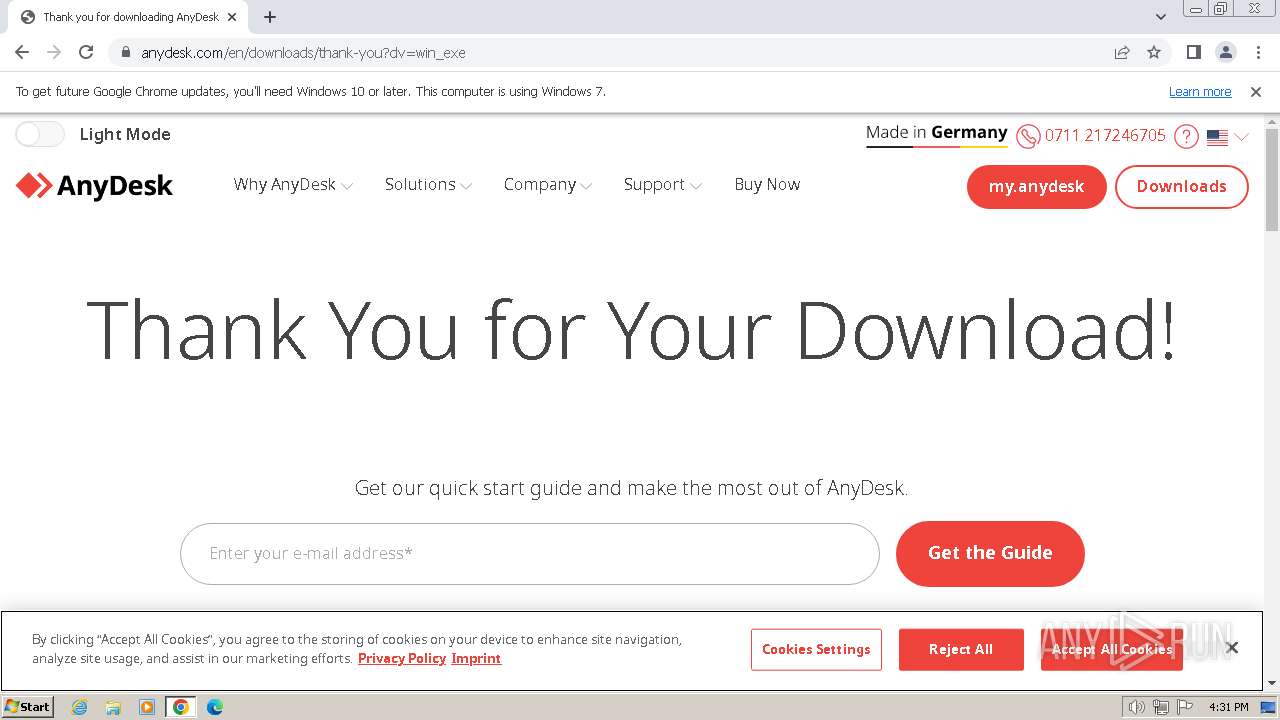Viewport: 1280px width, 720px height.
Task: Open the Imprint link
Action: coord(476,658)
